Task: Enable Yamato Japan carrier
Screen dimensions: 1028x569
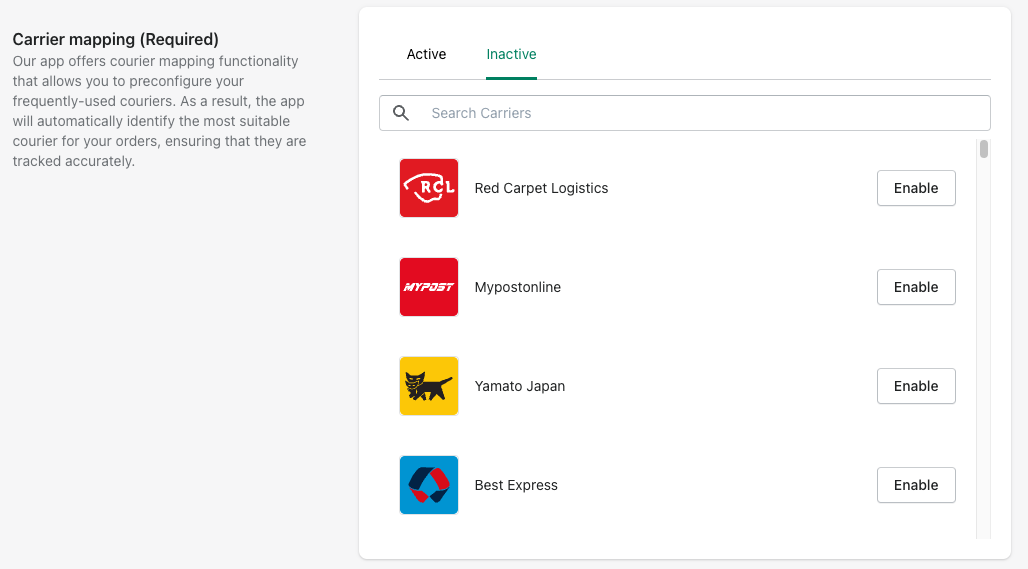Action: tap(916, 386)
